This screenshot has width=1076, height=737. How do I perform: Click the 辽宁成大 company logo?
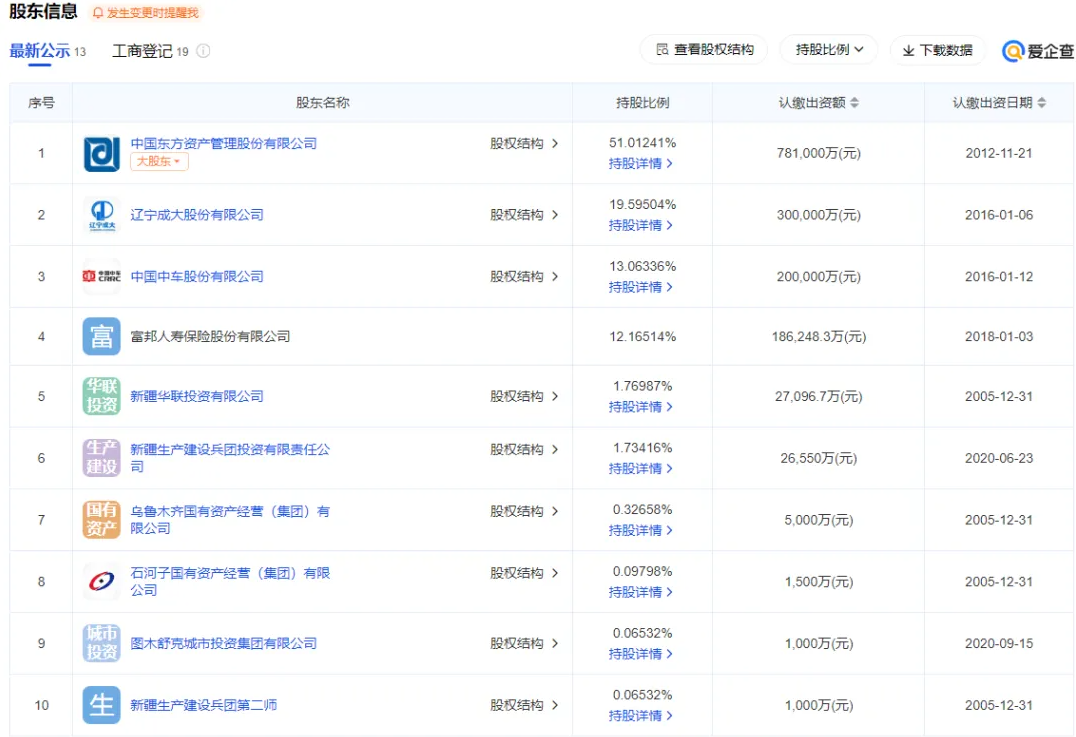click(x=102, y=215)
